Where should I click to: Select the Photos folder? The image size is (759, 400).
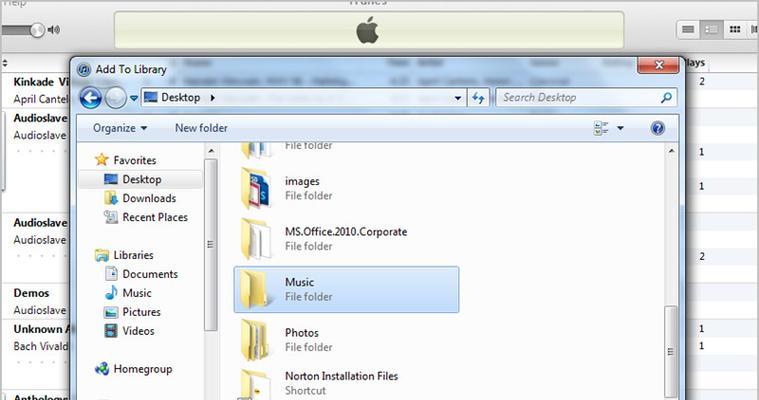click(x=347, y=340)
